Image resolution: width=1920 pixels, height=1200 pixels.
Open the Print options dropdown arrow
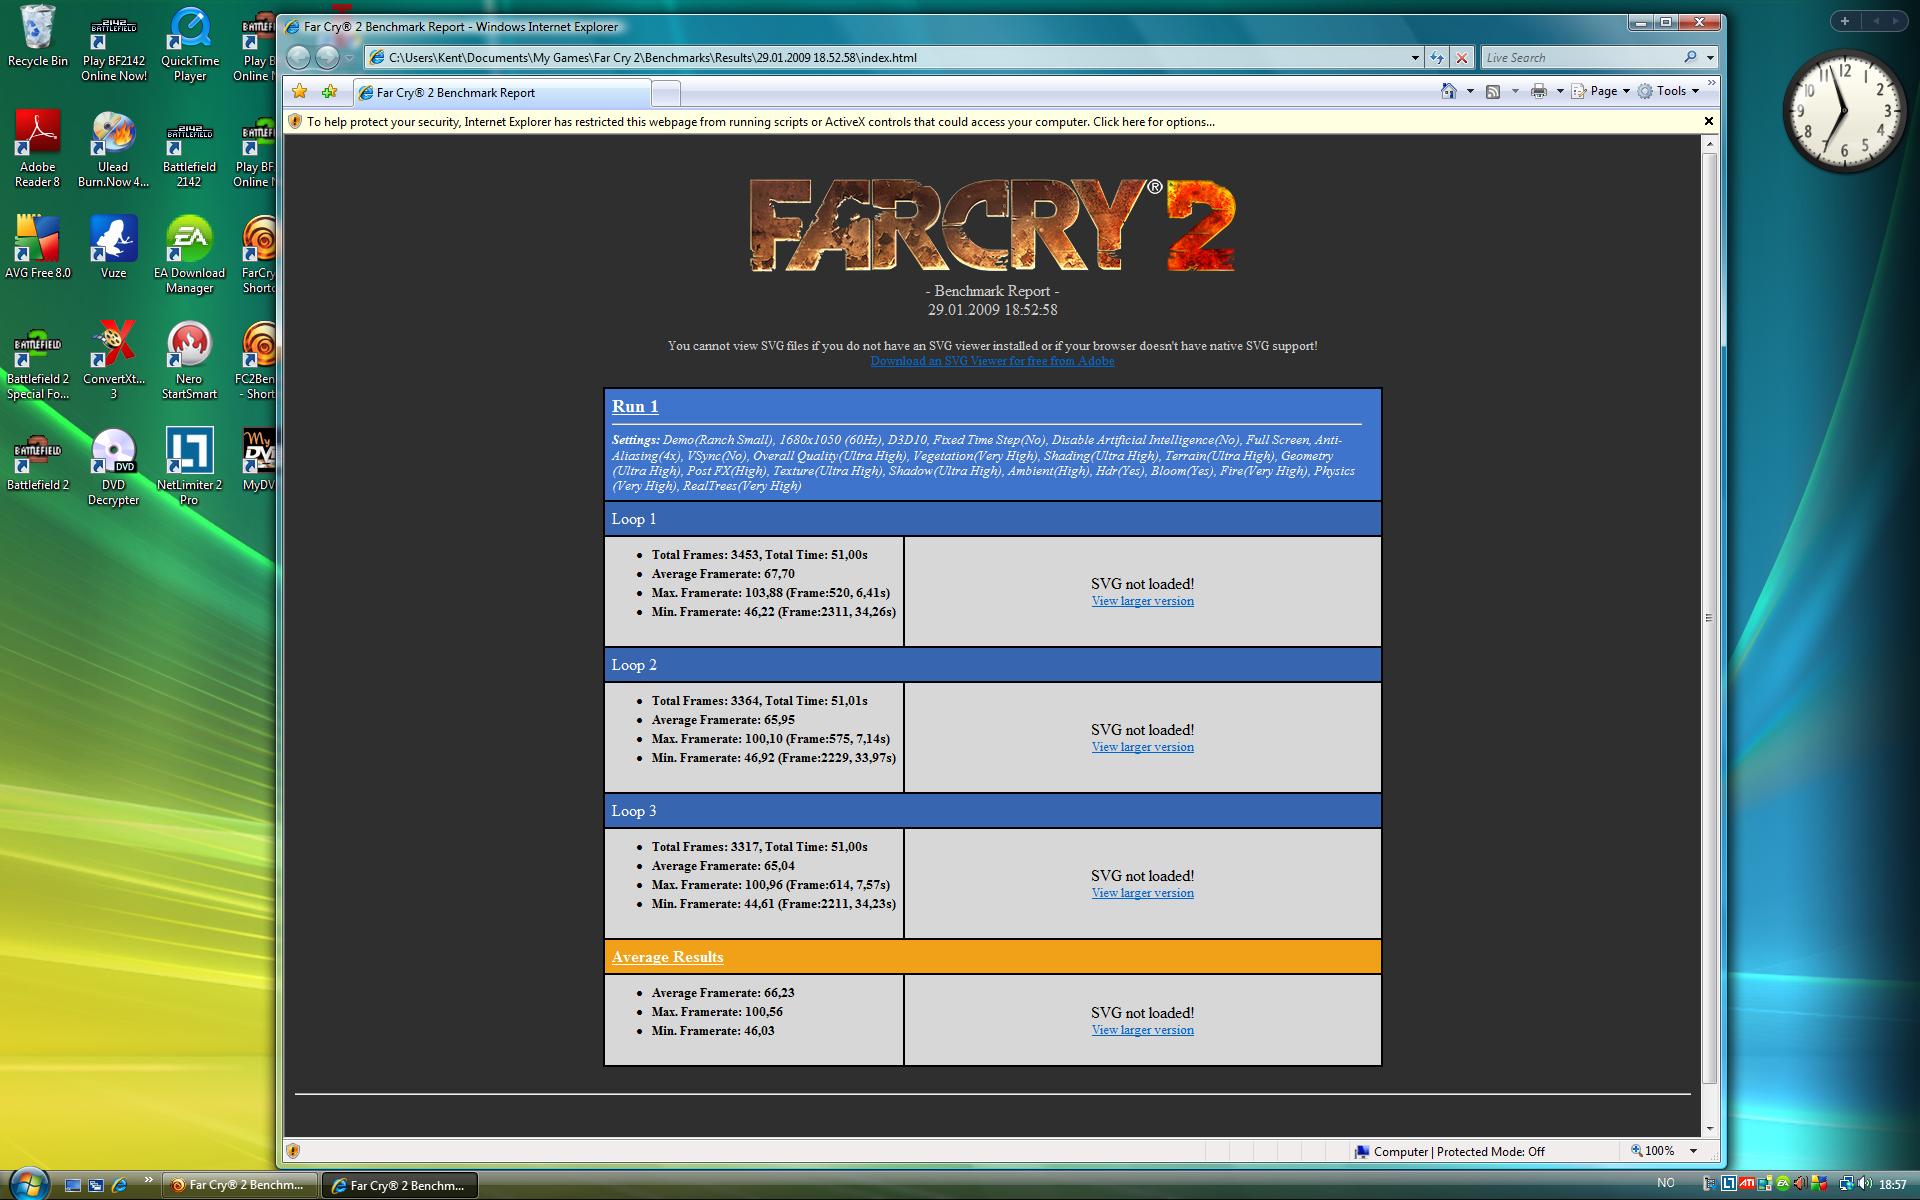[x=1558, y=91]
